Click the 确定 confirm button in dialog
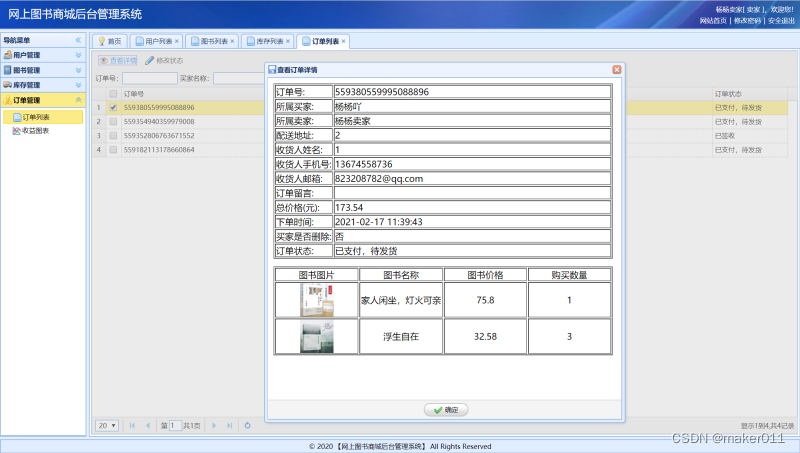 (445, 410)
